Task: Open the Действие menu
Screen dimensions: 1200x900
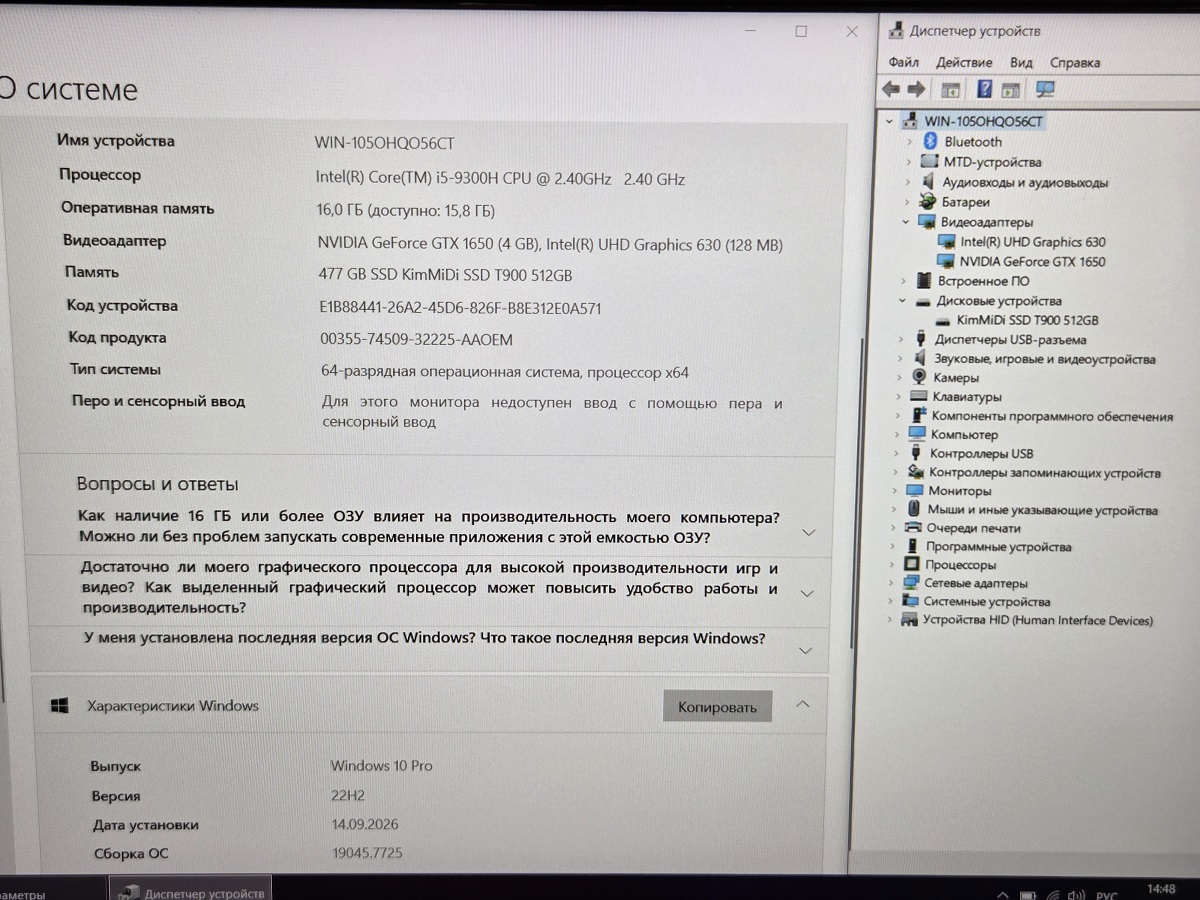Action: tap(964, 62)
